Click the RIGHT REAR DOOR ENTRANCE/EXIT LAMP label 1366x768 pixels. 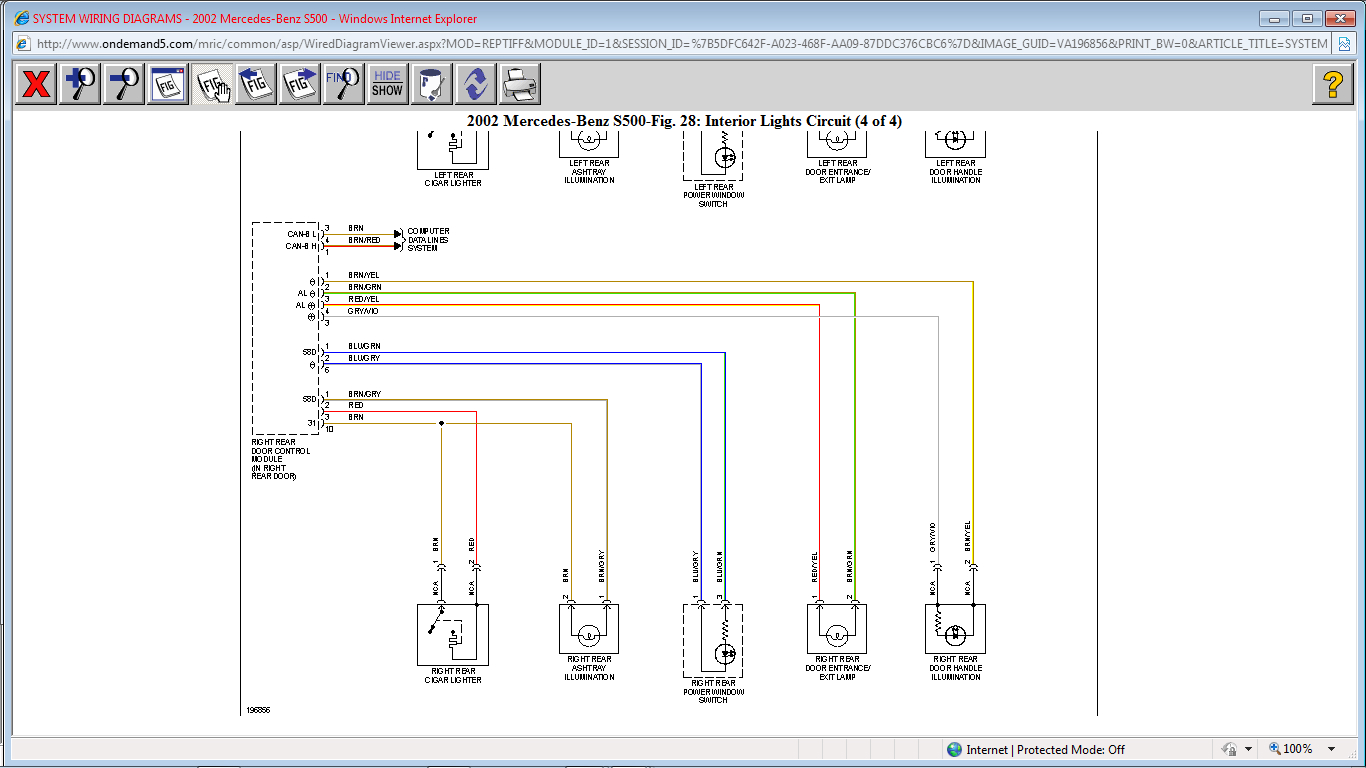click(838, 668)
